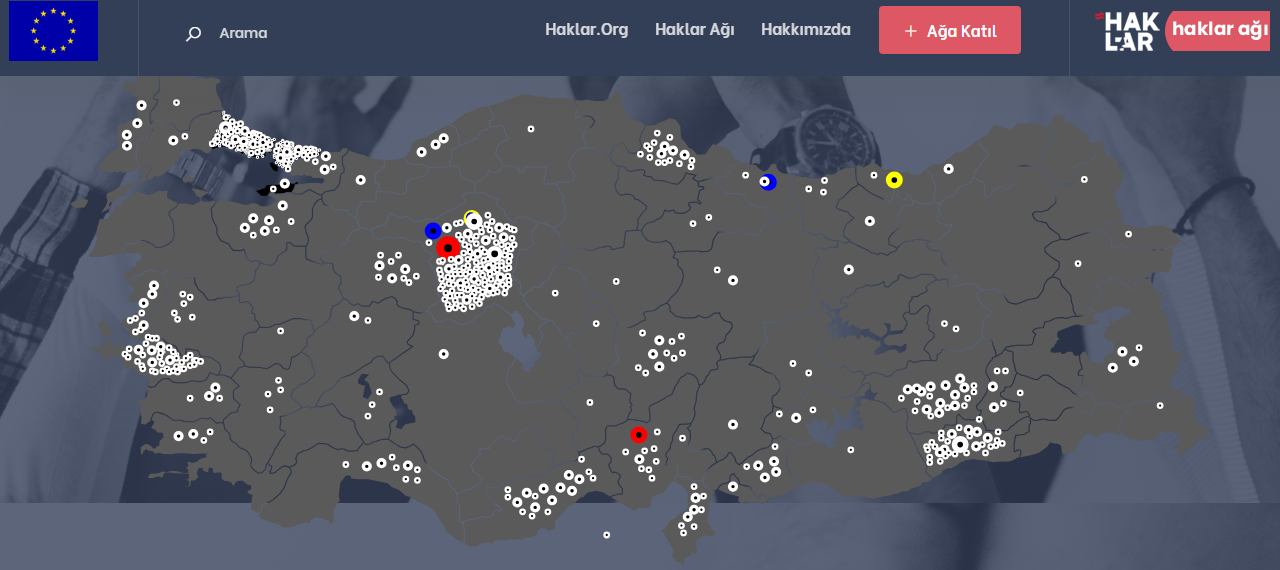
Task: Go to the Haklar Ağı menu item
Action: tap(694, 30)
